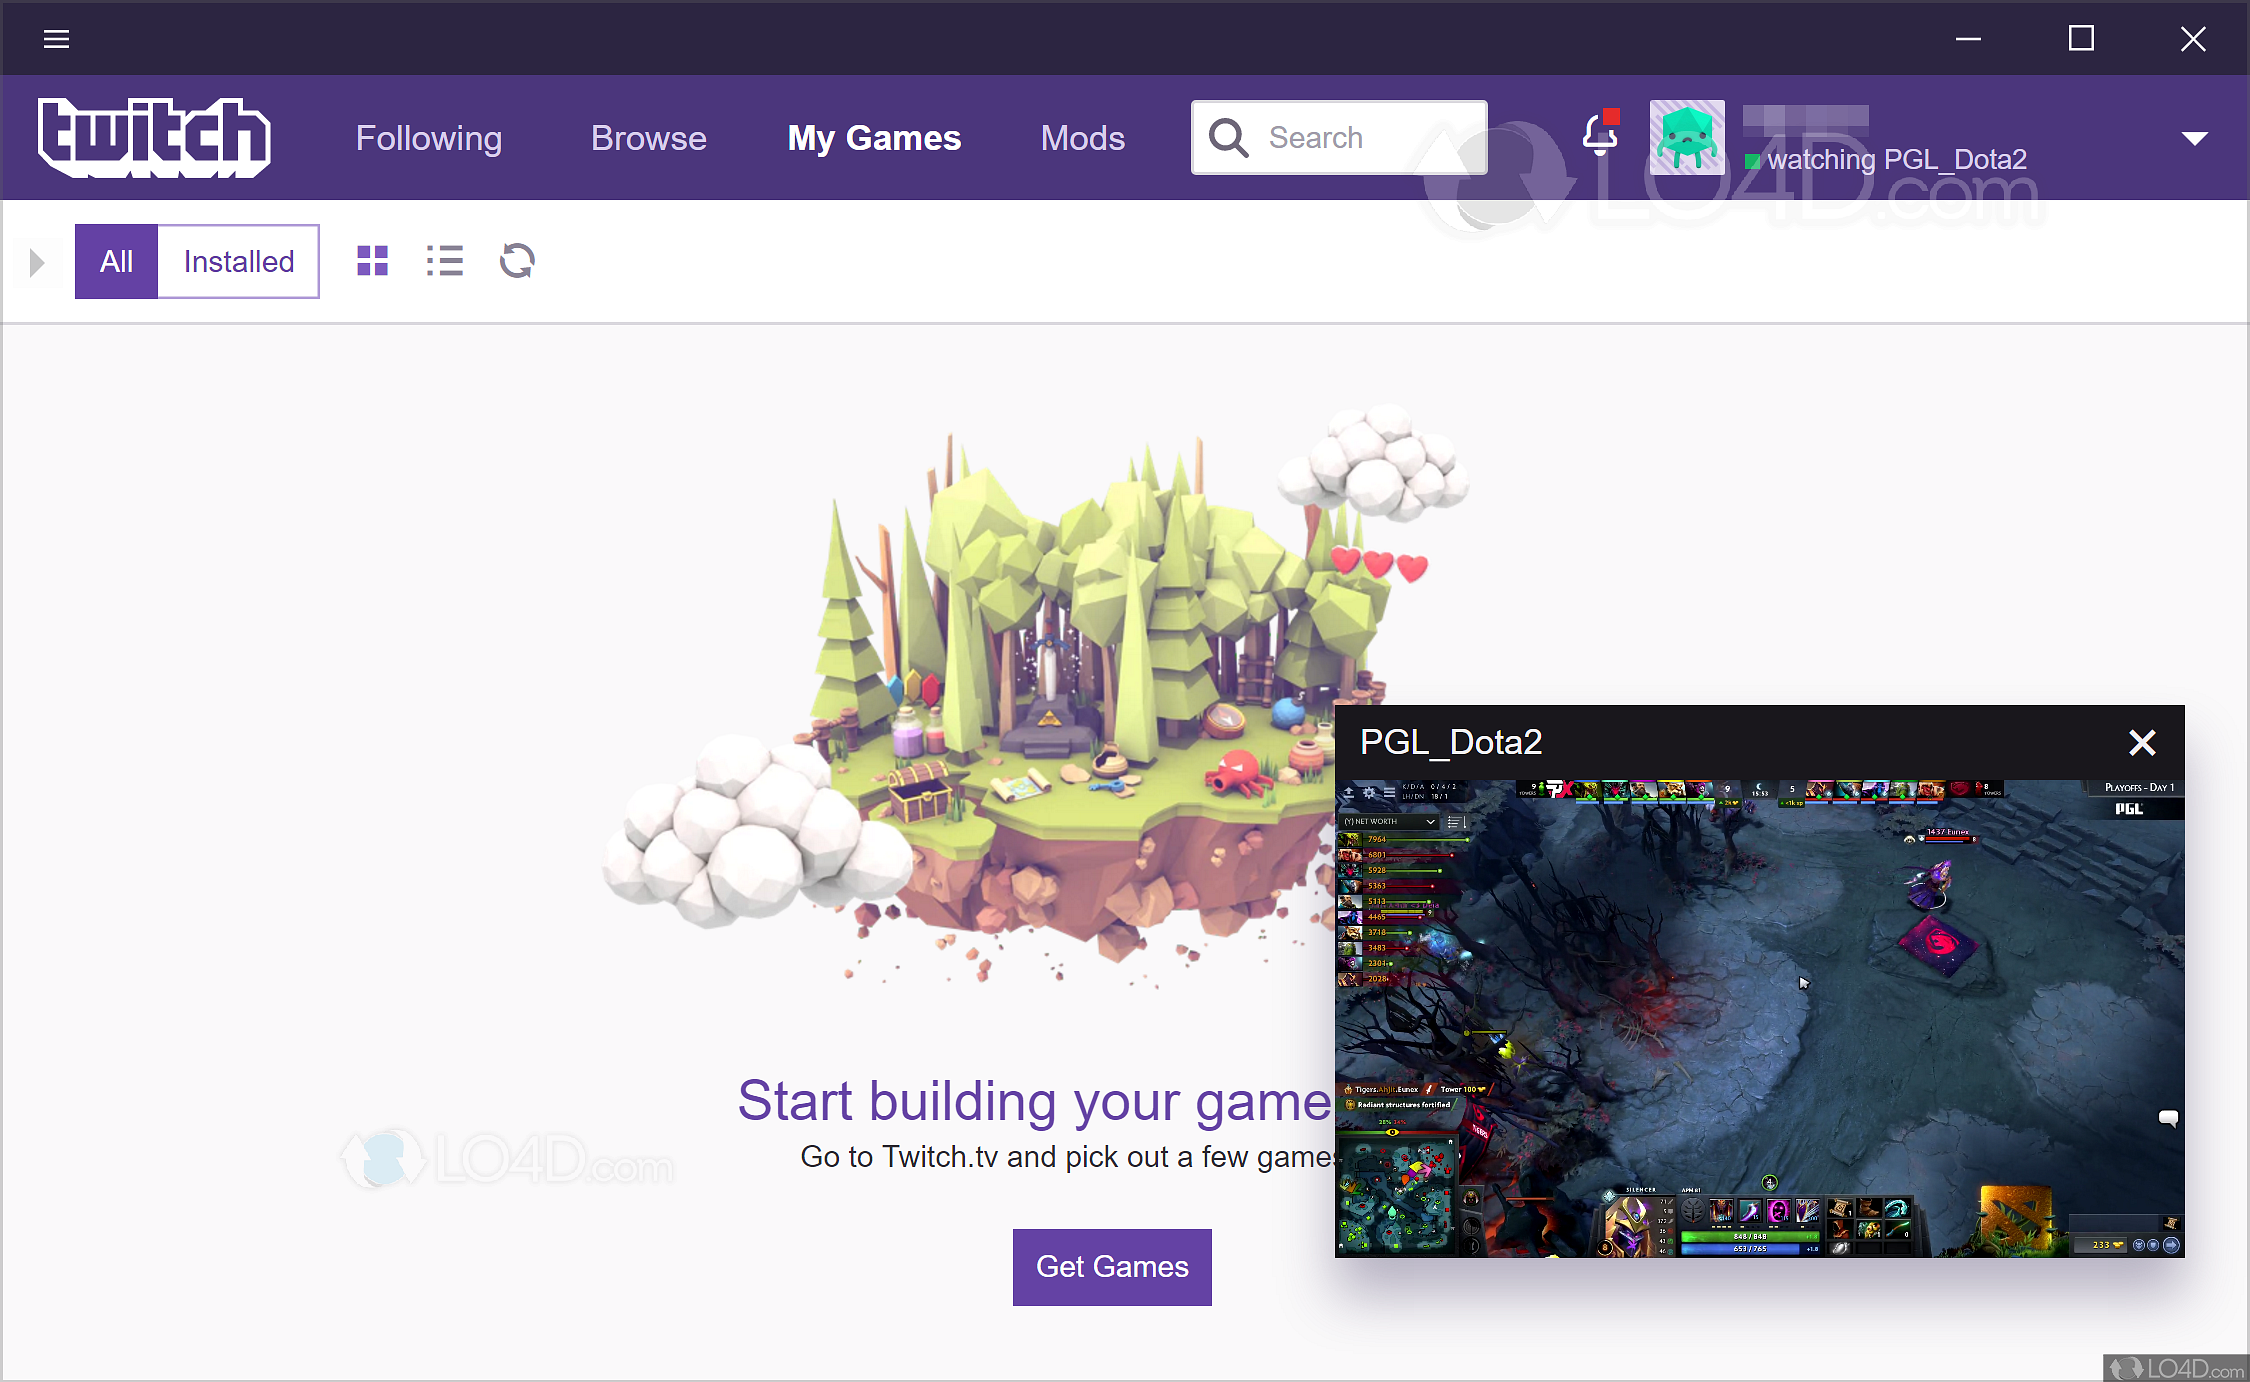Click the user avatar icon
Screen dimensions: 2250x1382
coord(1689,137)
